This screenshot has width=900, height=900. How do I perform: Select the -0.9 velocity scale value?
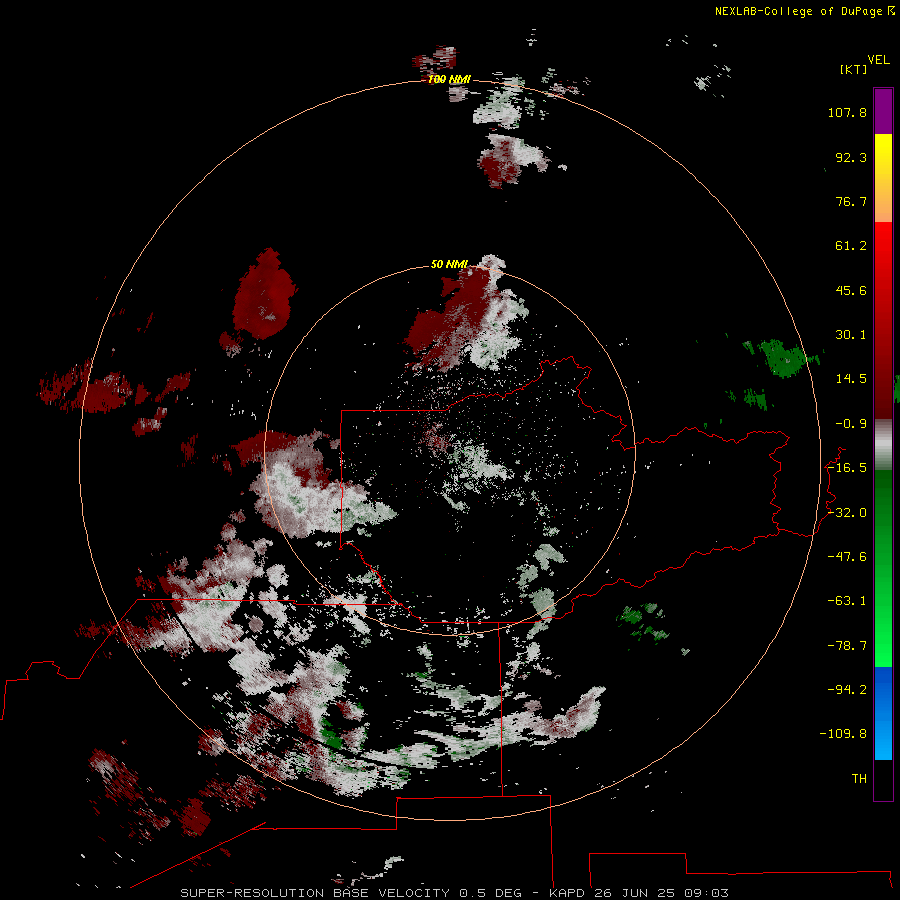[851, 424]
